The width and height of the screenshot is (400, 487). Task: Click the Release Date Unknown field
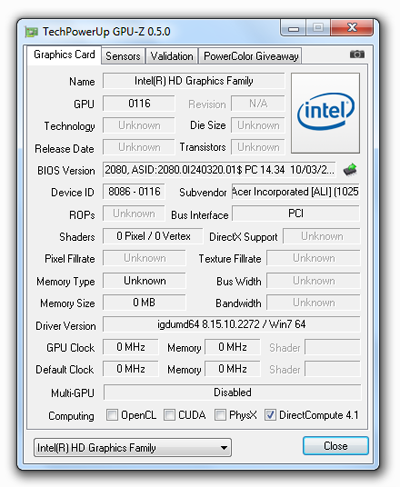139,147
